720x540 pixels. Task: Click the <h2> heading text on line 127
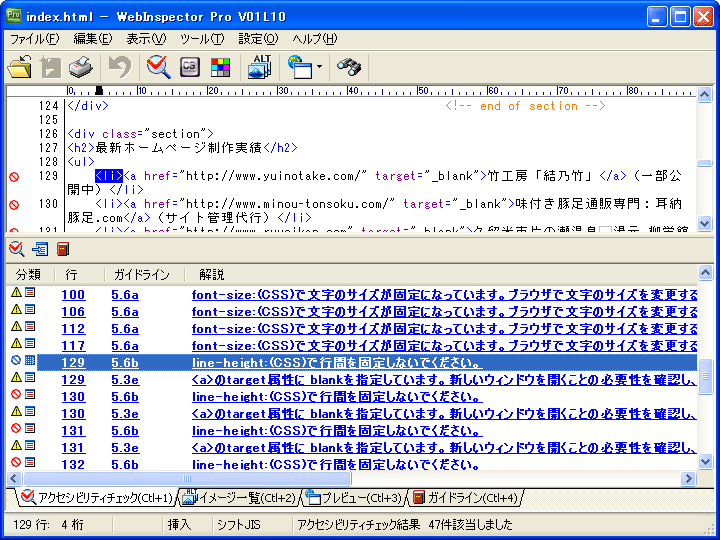tap(178, 148)
